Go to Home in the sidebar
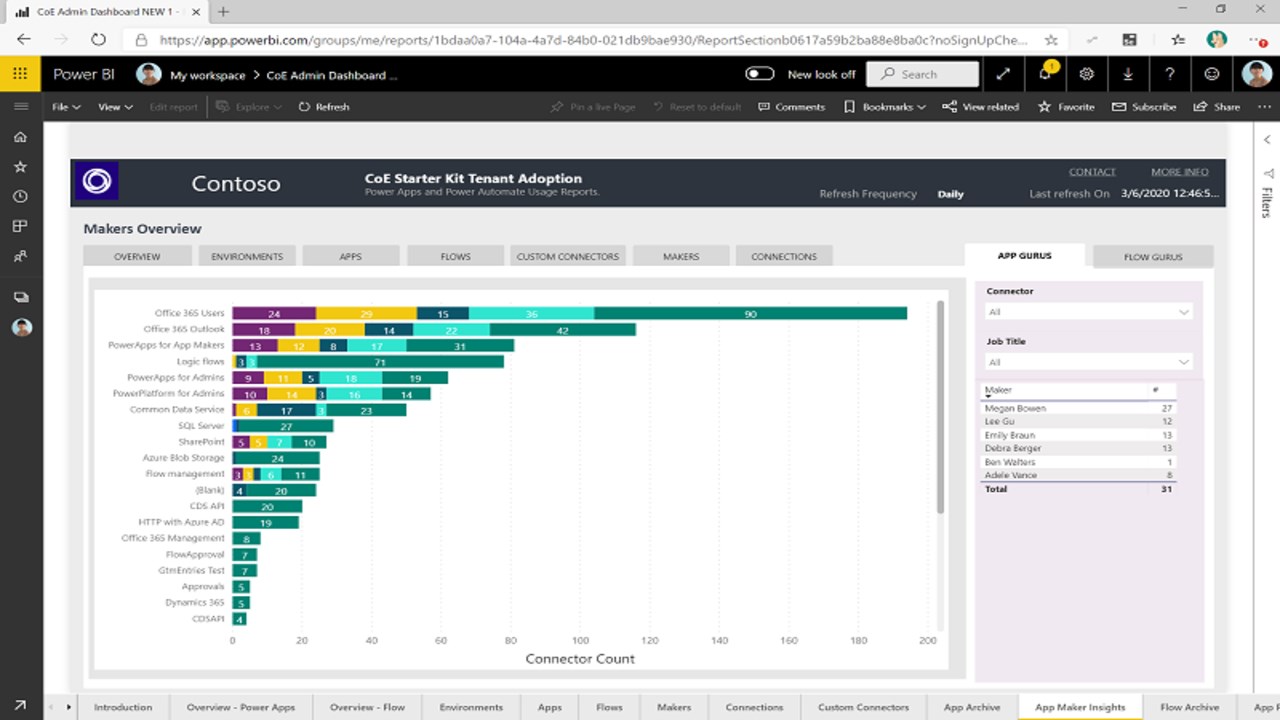This screenshot has width=1280, height=720. (20, 137)
